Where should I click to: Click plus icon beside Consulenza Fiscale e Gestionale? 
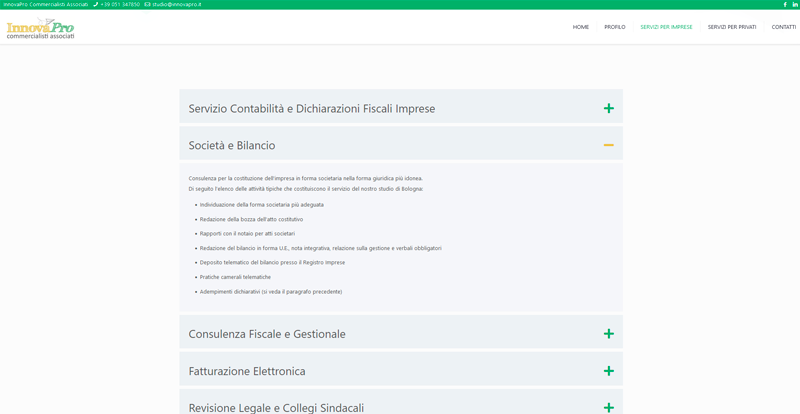point(608,334)
